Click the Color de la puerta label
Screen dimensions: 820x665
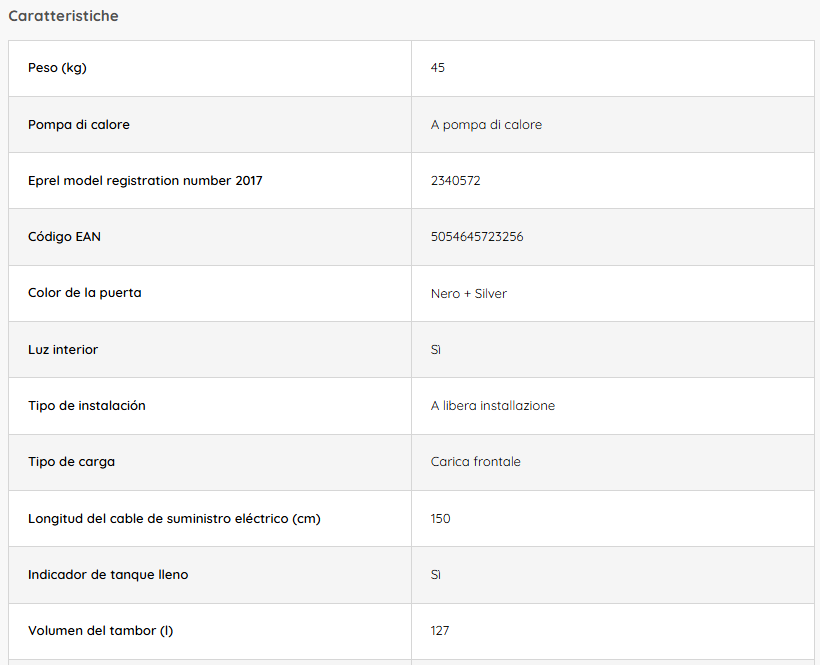tap(85, 293)
